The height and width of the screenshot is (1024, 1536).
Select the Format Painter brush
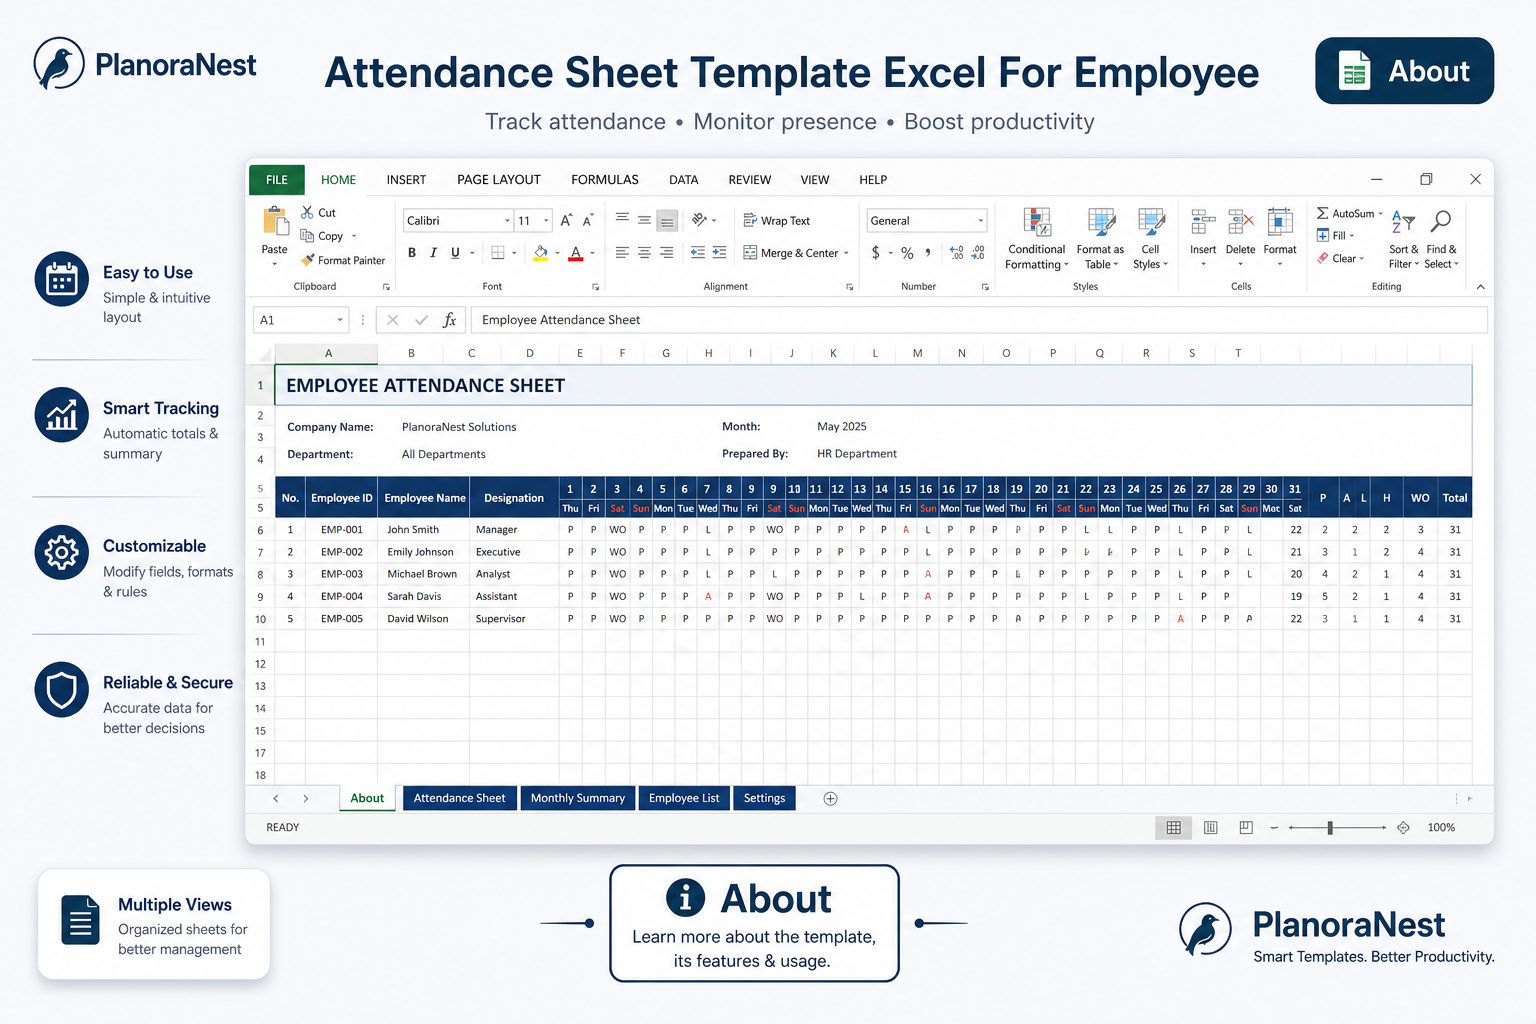coord(308,260)
